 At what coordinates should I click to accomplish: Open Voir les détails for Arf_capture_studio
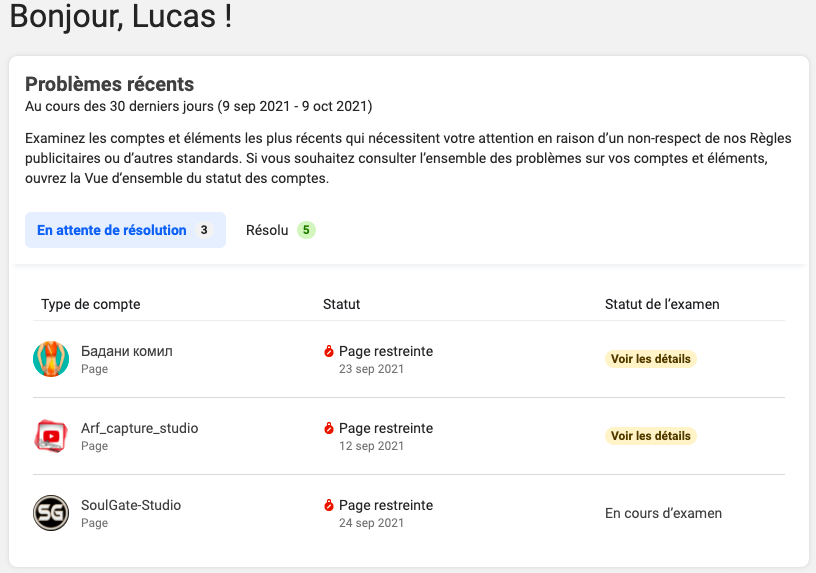[x=651, y=436]
